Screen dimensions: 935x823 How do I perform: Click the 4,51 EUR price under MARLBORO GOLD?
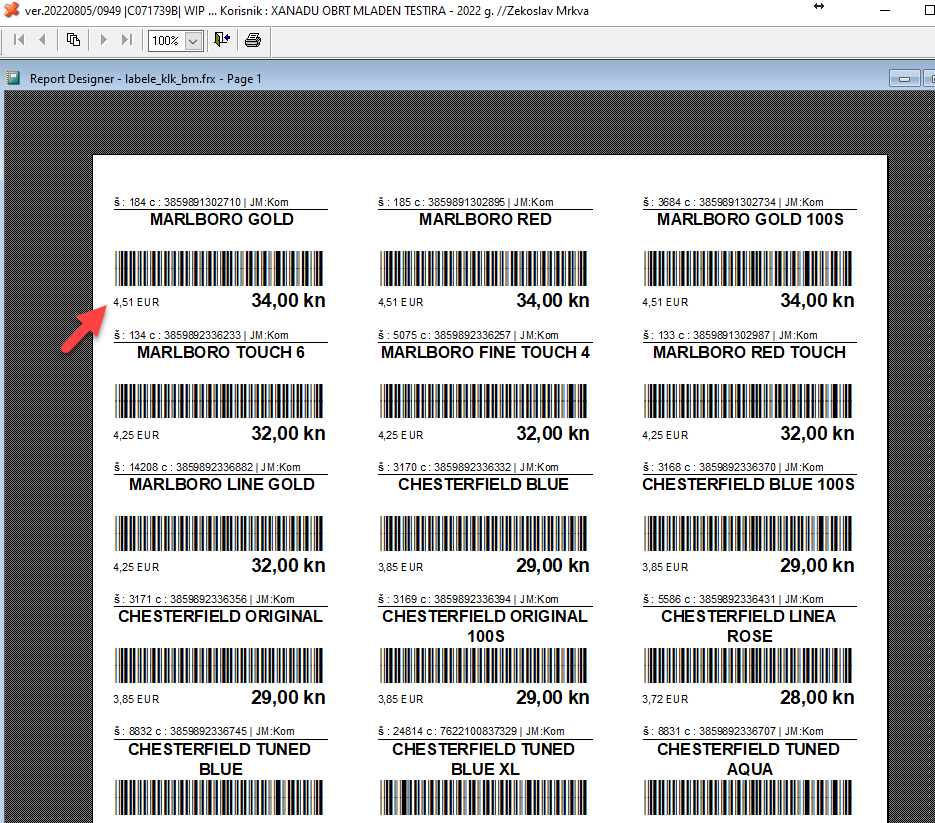click(x=136, y=302)
